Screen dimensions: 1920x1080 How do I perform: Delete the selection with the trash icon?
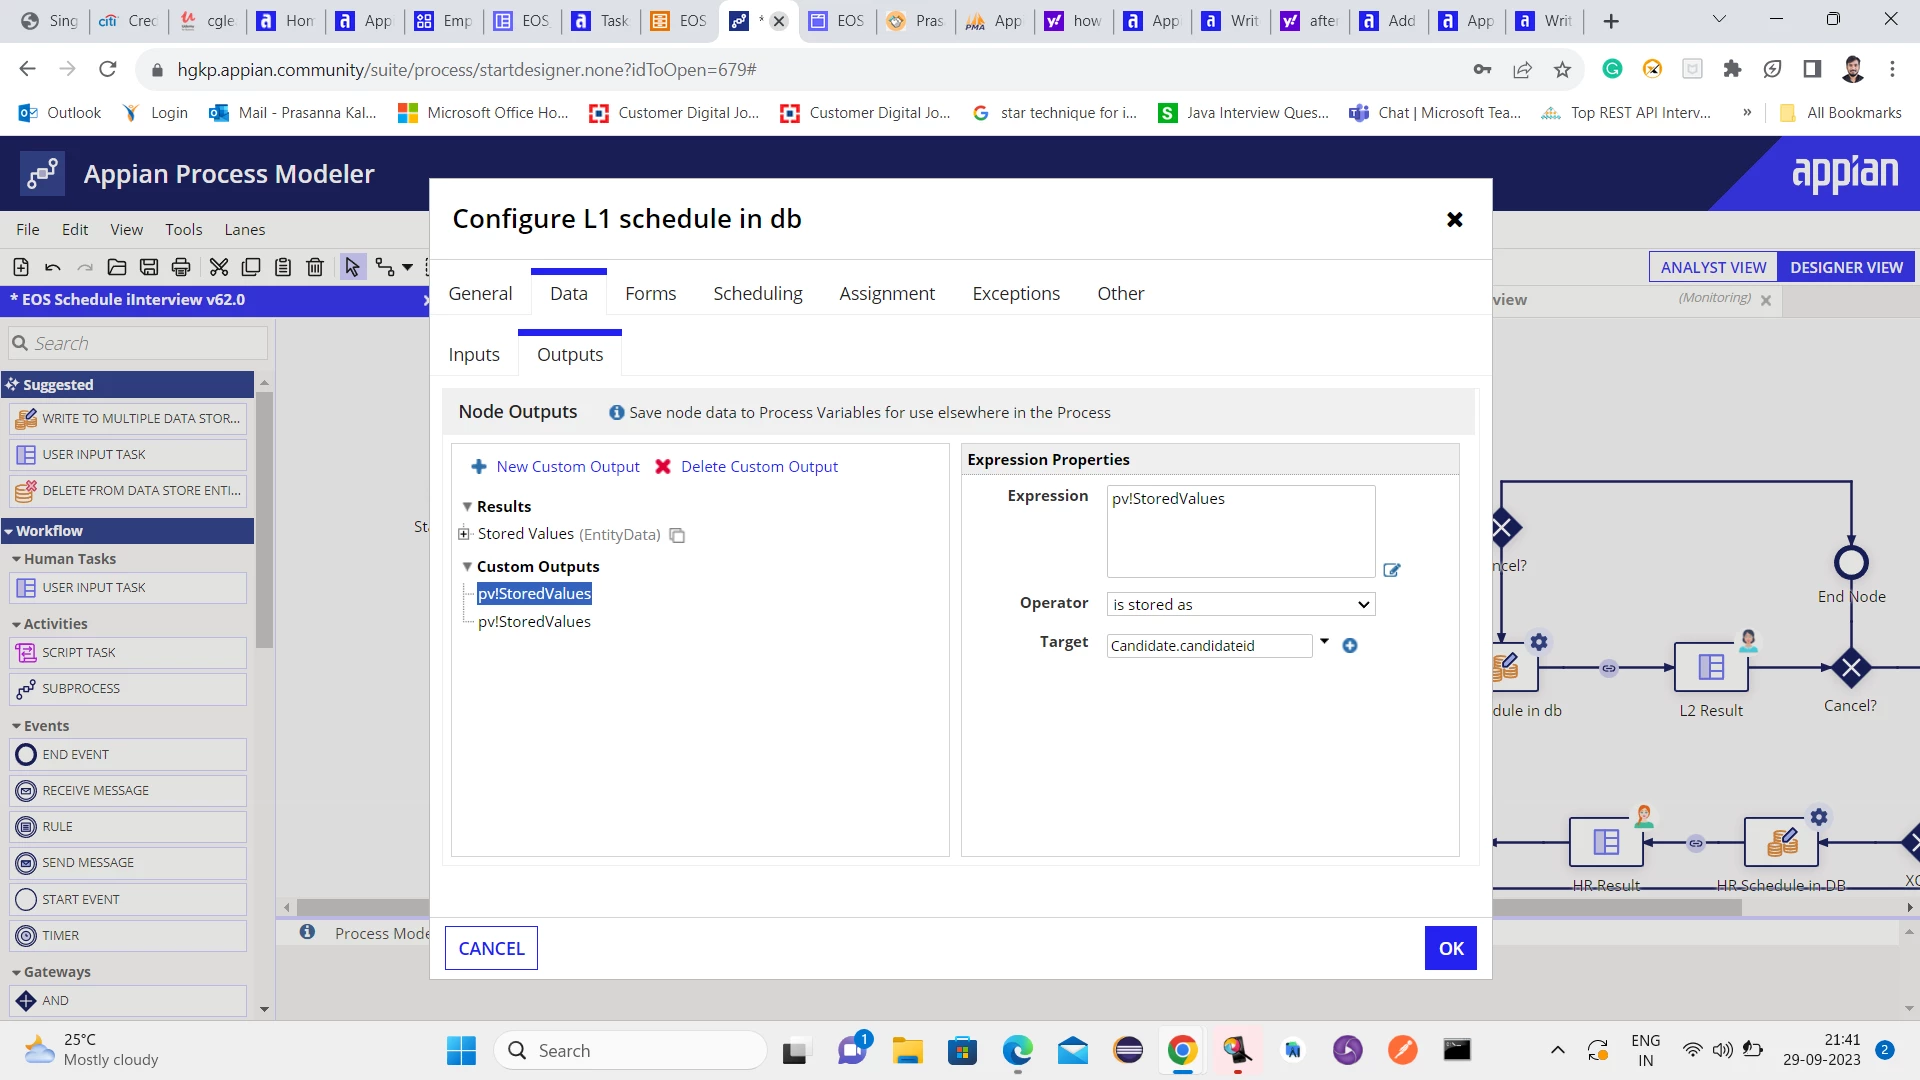pyautogui.click(x=315, y=267)
